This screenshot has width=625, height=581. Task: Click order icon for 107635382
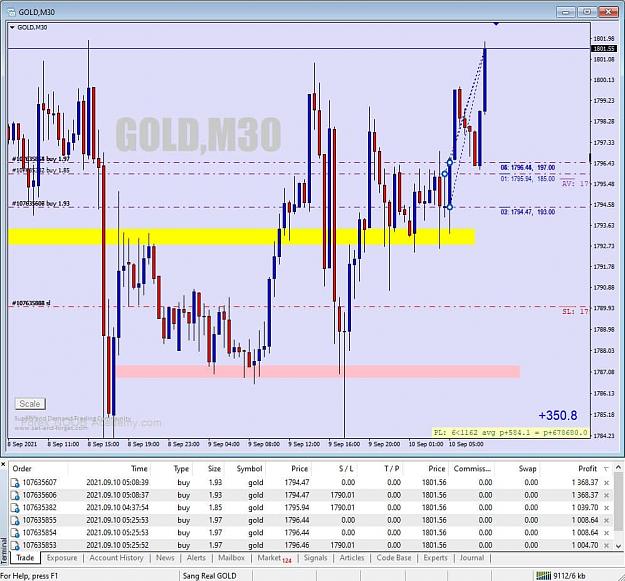coord(15,508)
